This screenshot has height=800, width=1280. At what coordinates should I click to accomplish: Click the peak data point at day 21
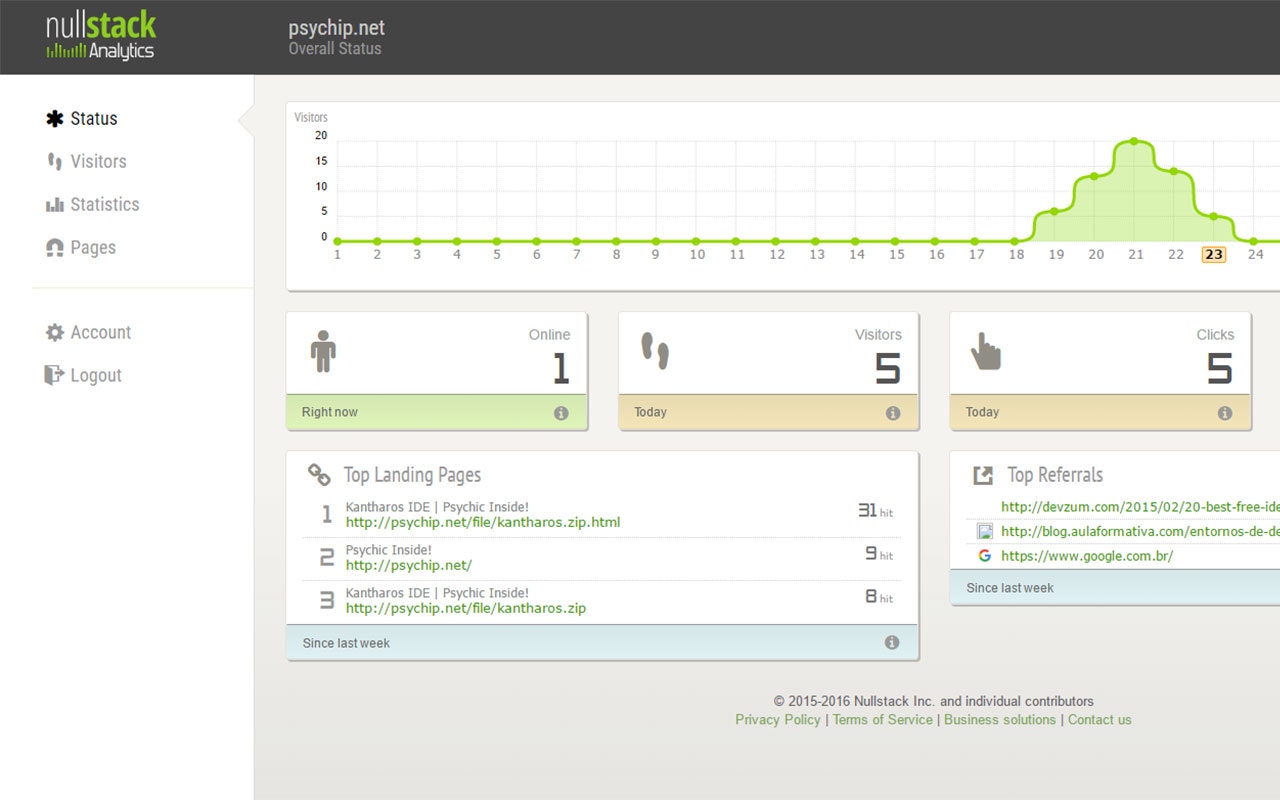[x=1133, y=141]
